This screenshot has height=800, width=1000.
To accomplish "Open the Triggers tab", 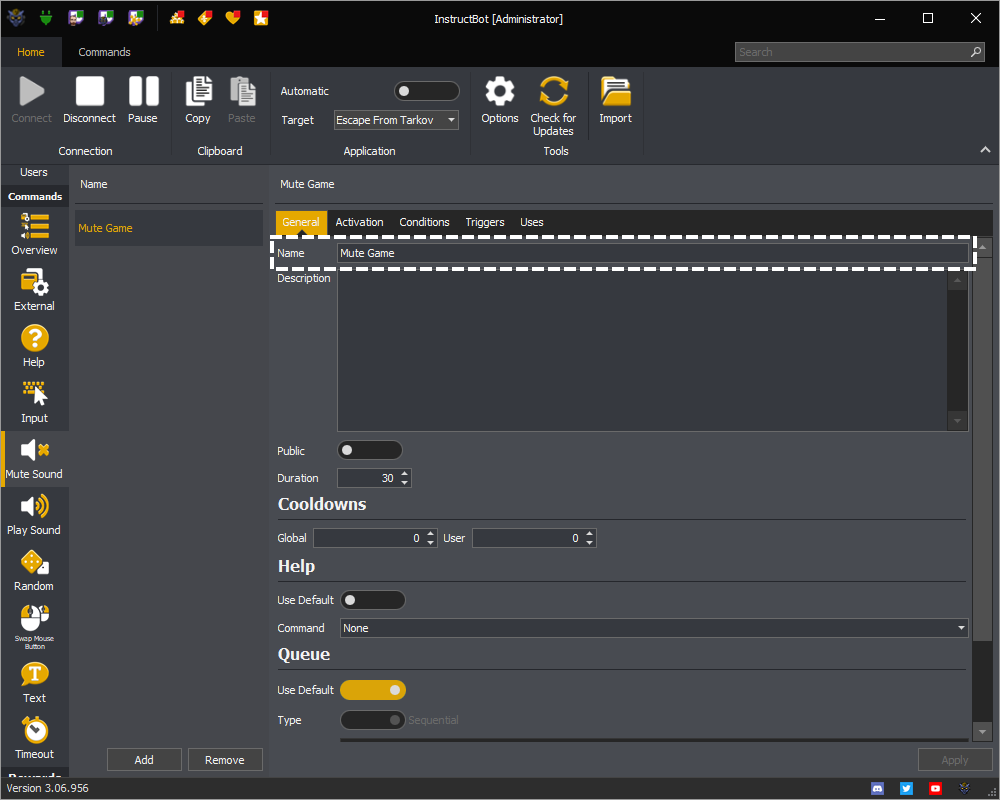I will click(x=485, y=222).
